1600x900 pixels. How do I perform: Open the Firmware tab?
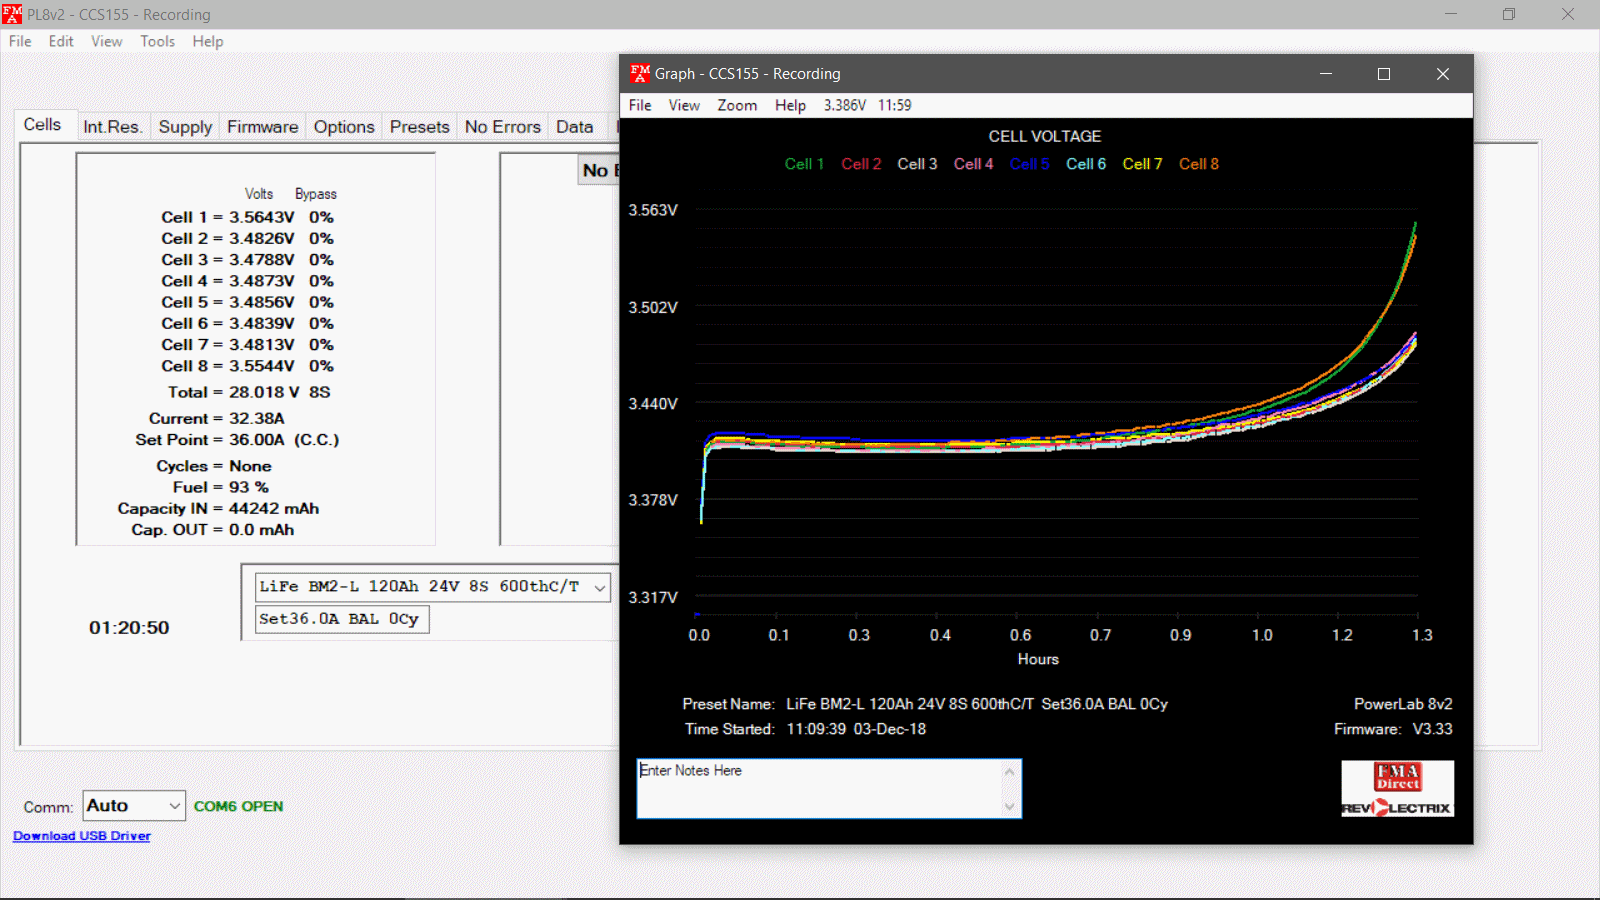(262, 127)
